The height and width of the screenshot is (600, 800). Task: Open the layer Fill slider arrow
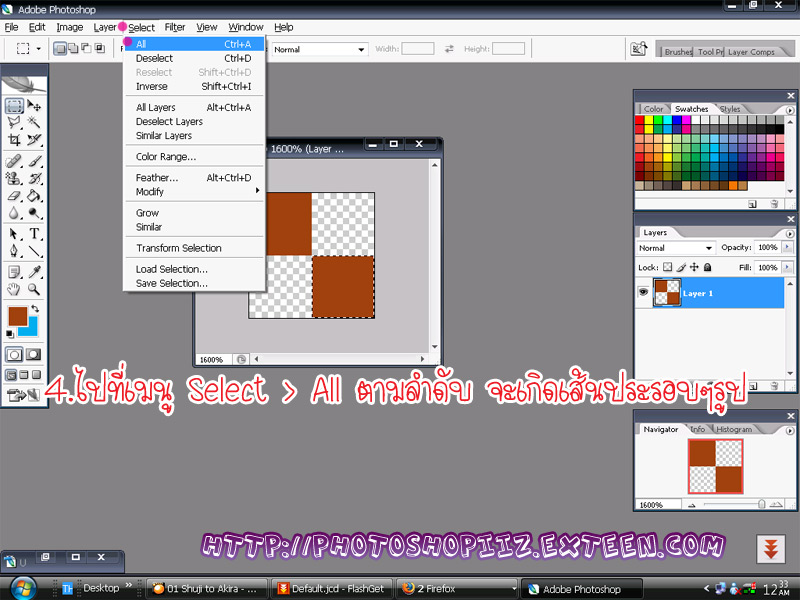(x=787, y=267)
